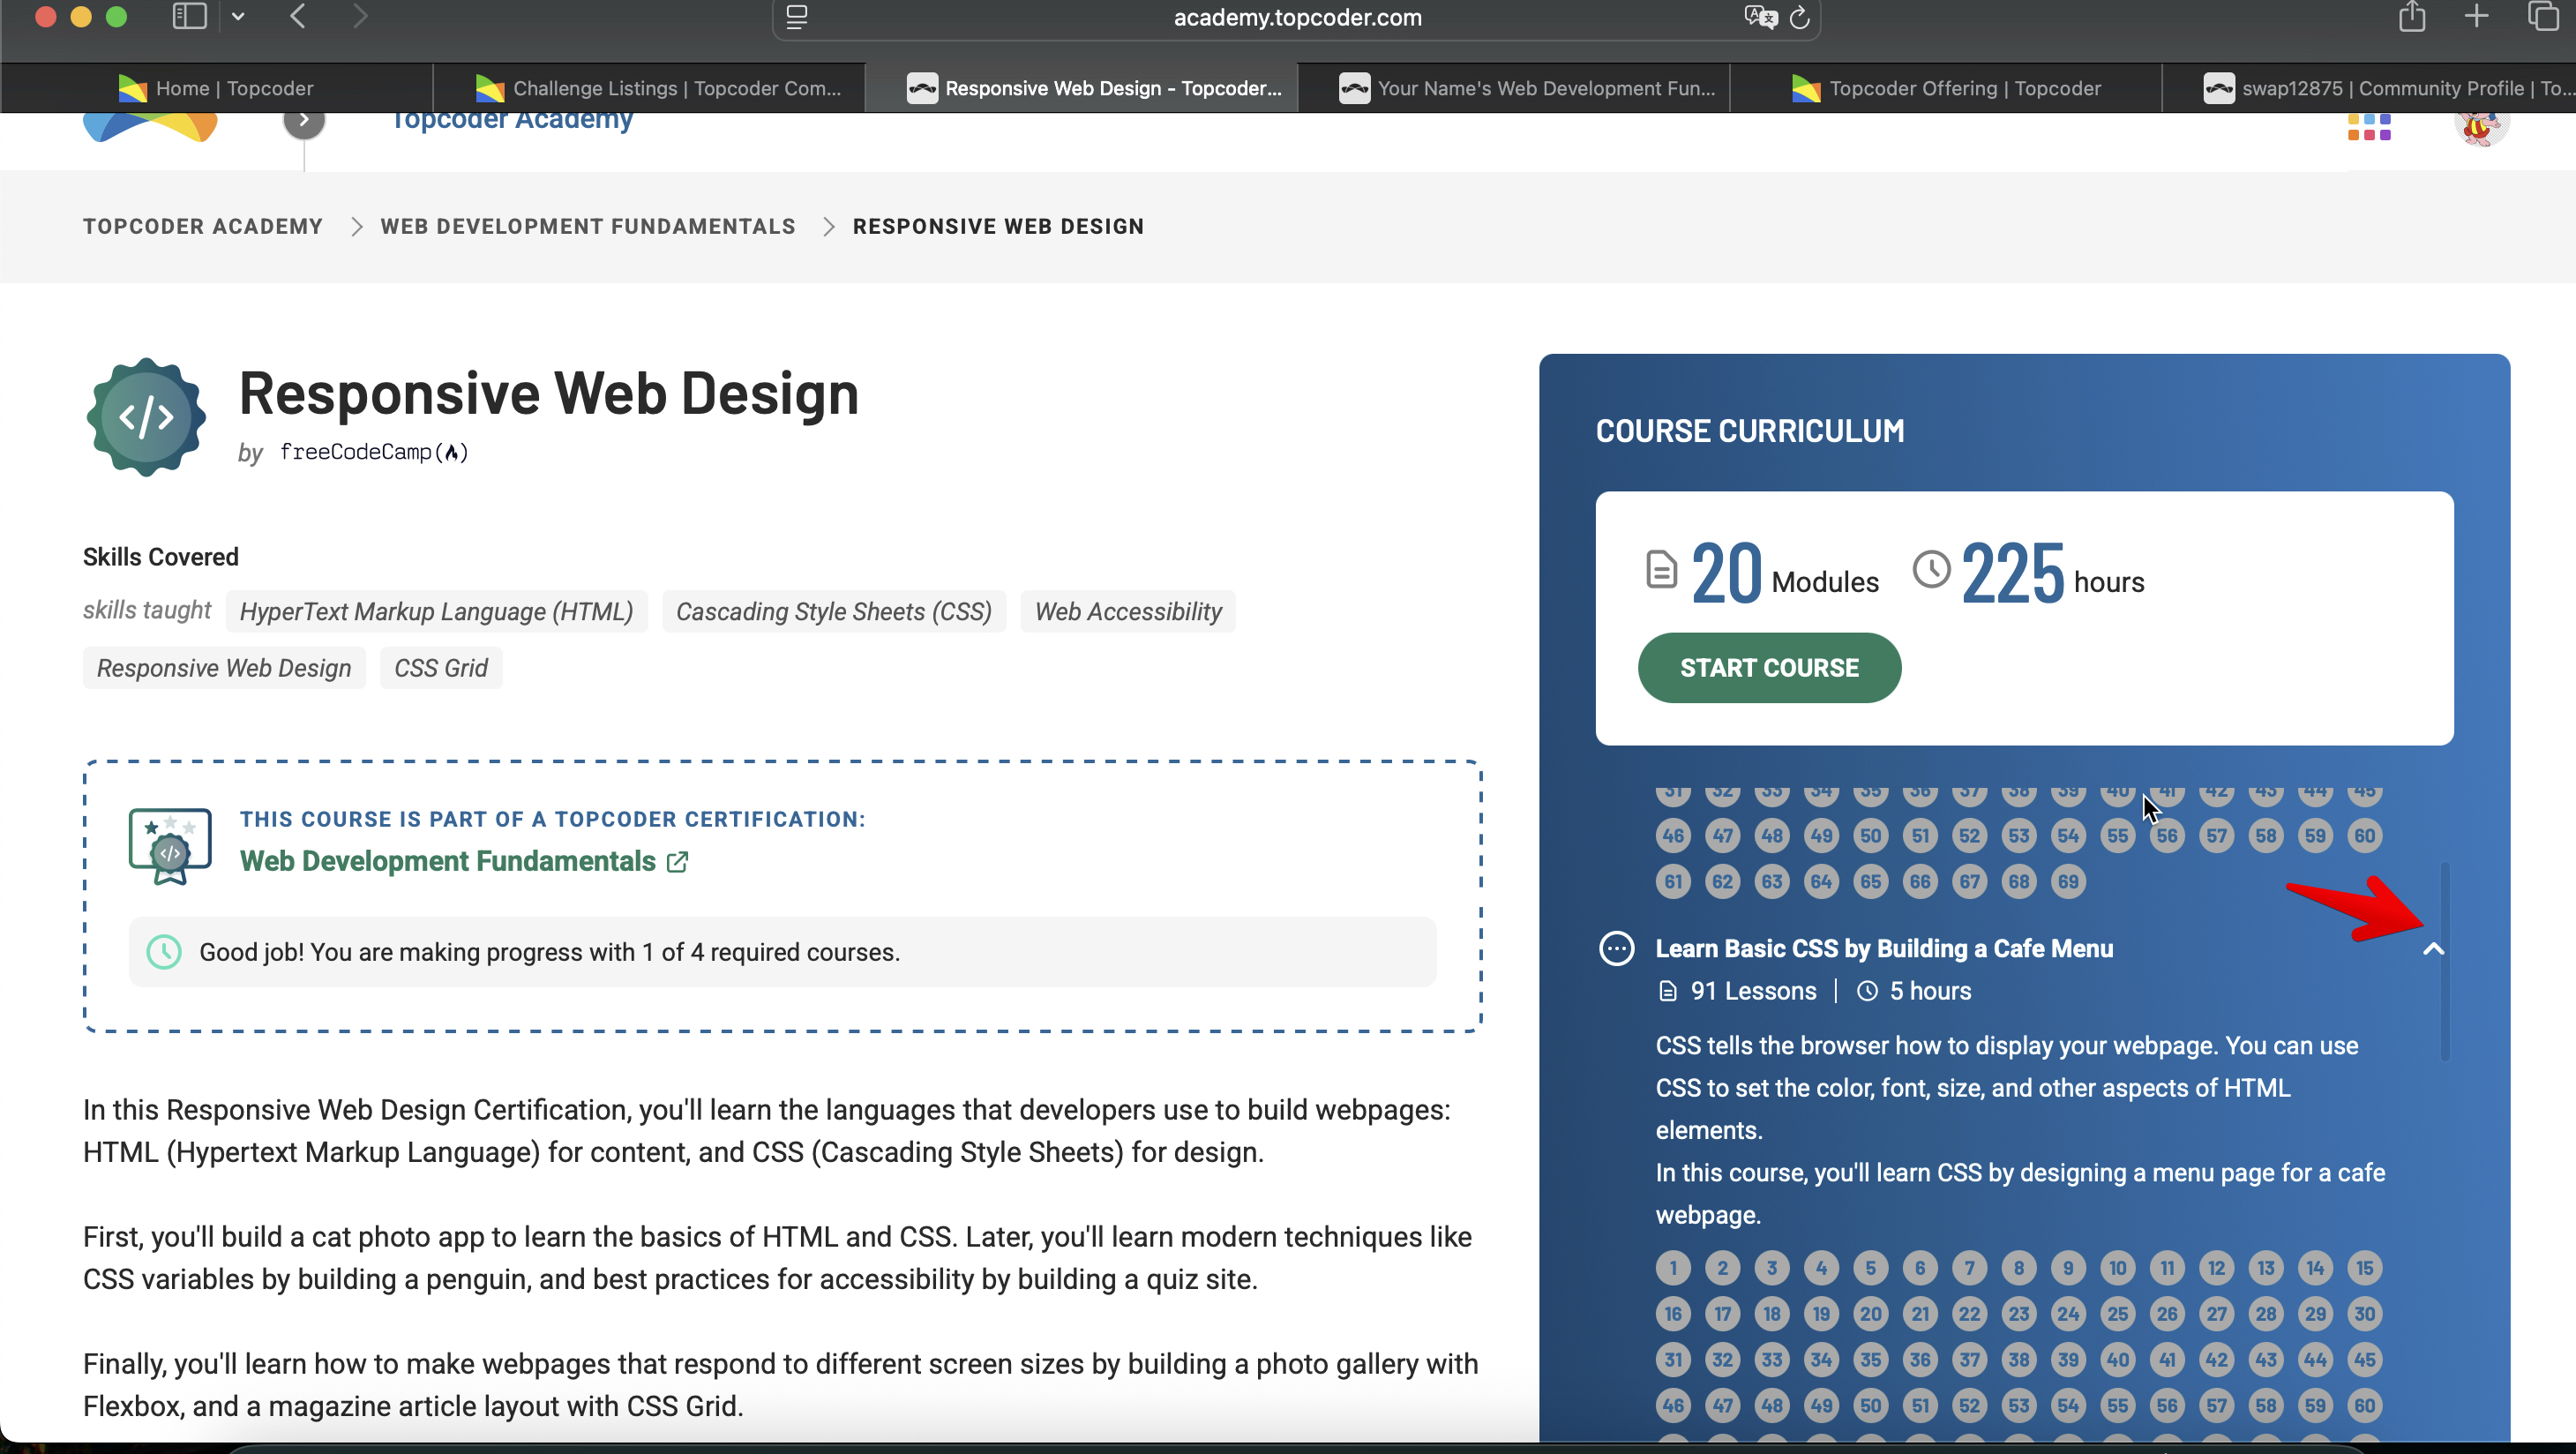Click the reload page icon
2576x1454 pixels.
click(1799, 18)
